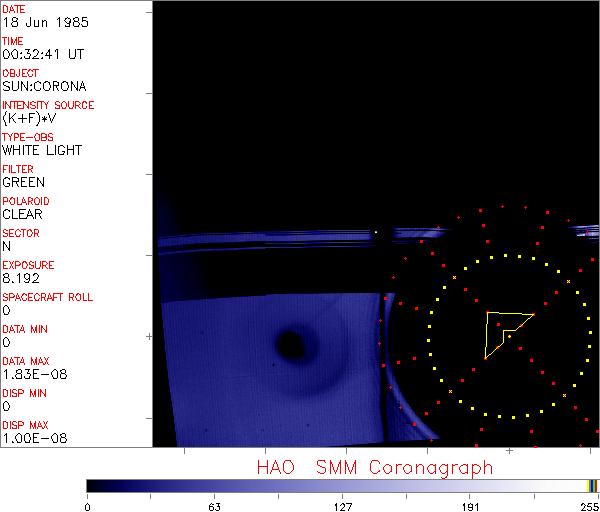This screenshot has width=600, height=512.
Task: Click the GREEN filter value
Action: coord(23,182)
